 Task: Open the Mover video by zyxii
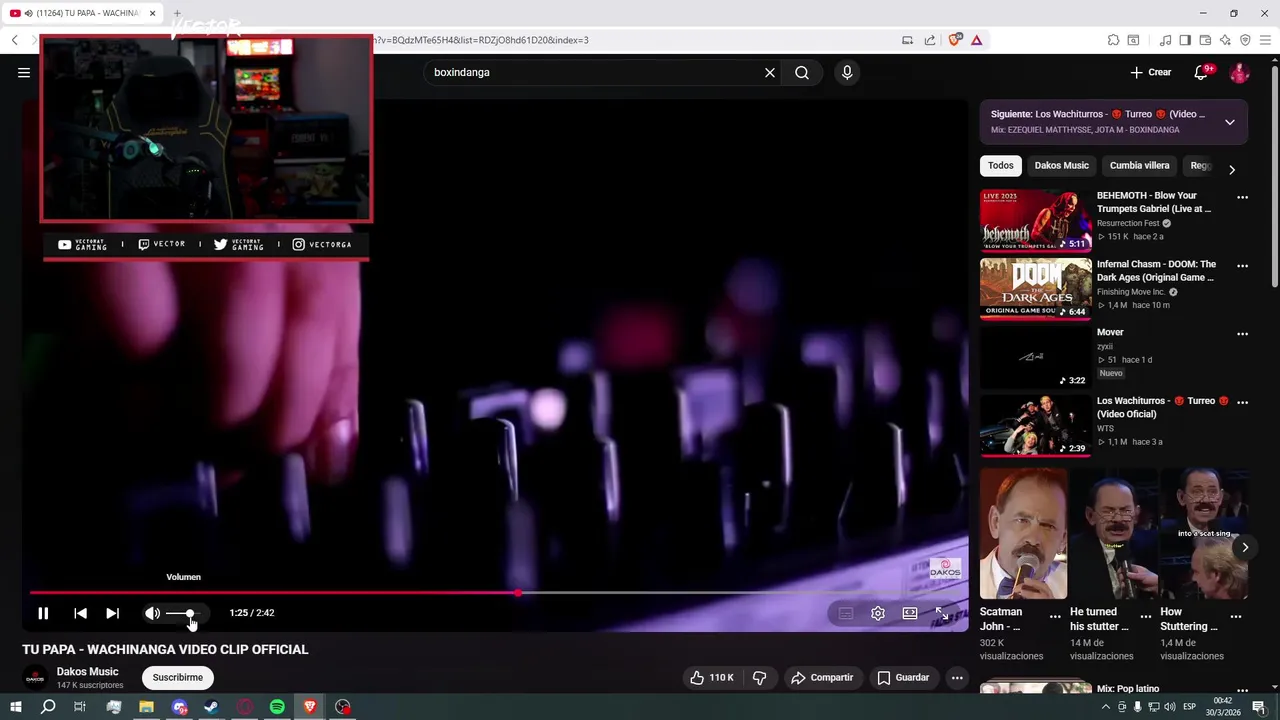point(1035,357)
